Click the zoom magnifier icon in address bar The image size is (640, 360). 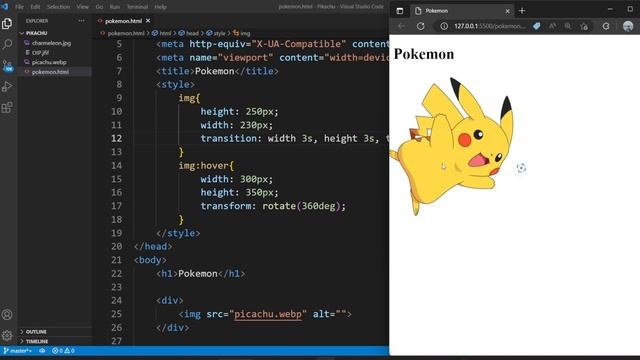[x=568, y=26]
